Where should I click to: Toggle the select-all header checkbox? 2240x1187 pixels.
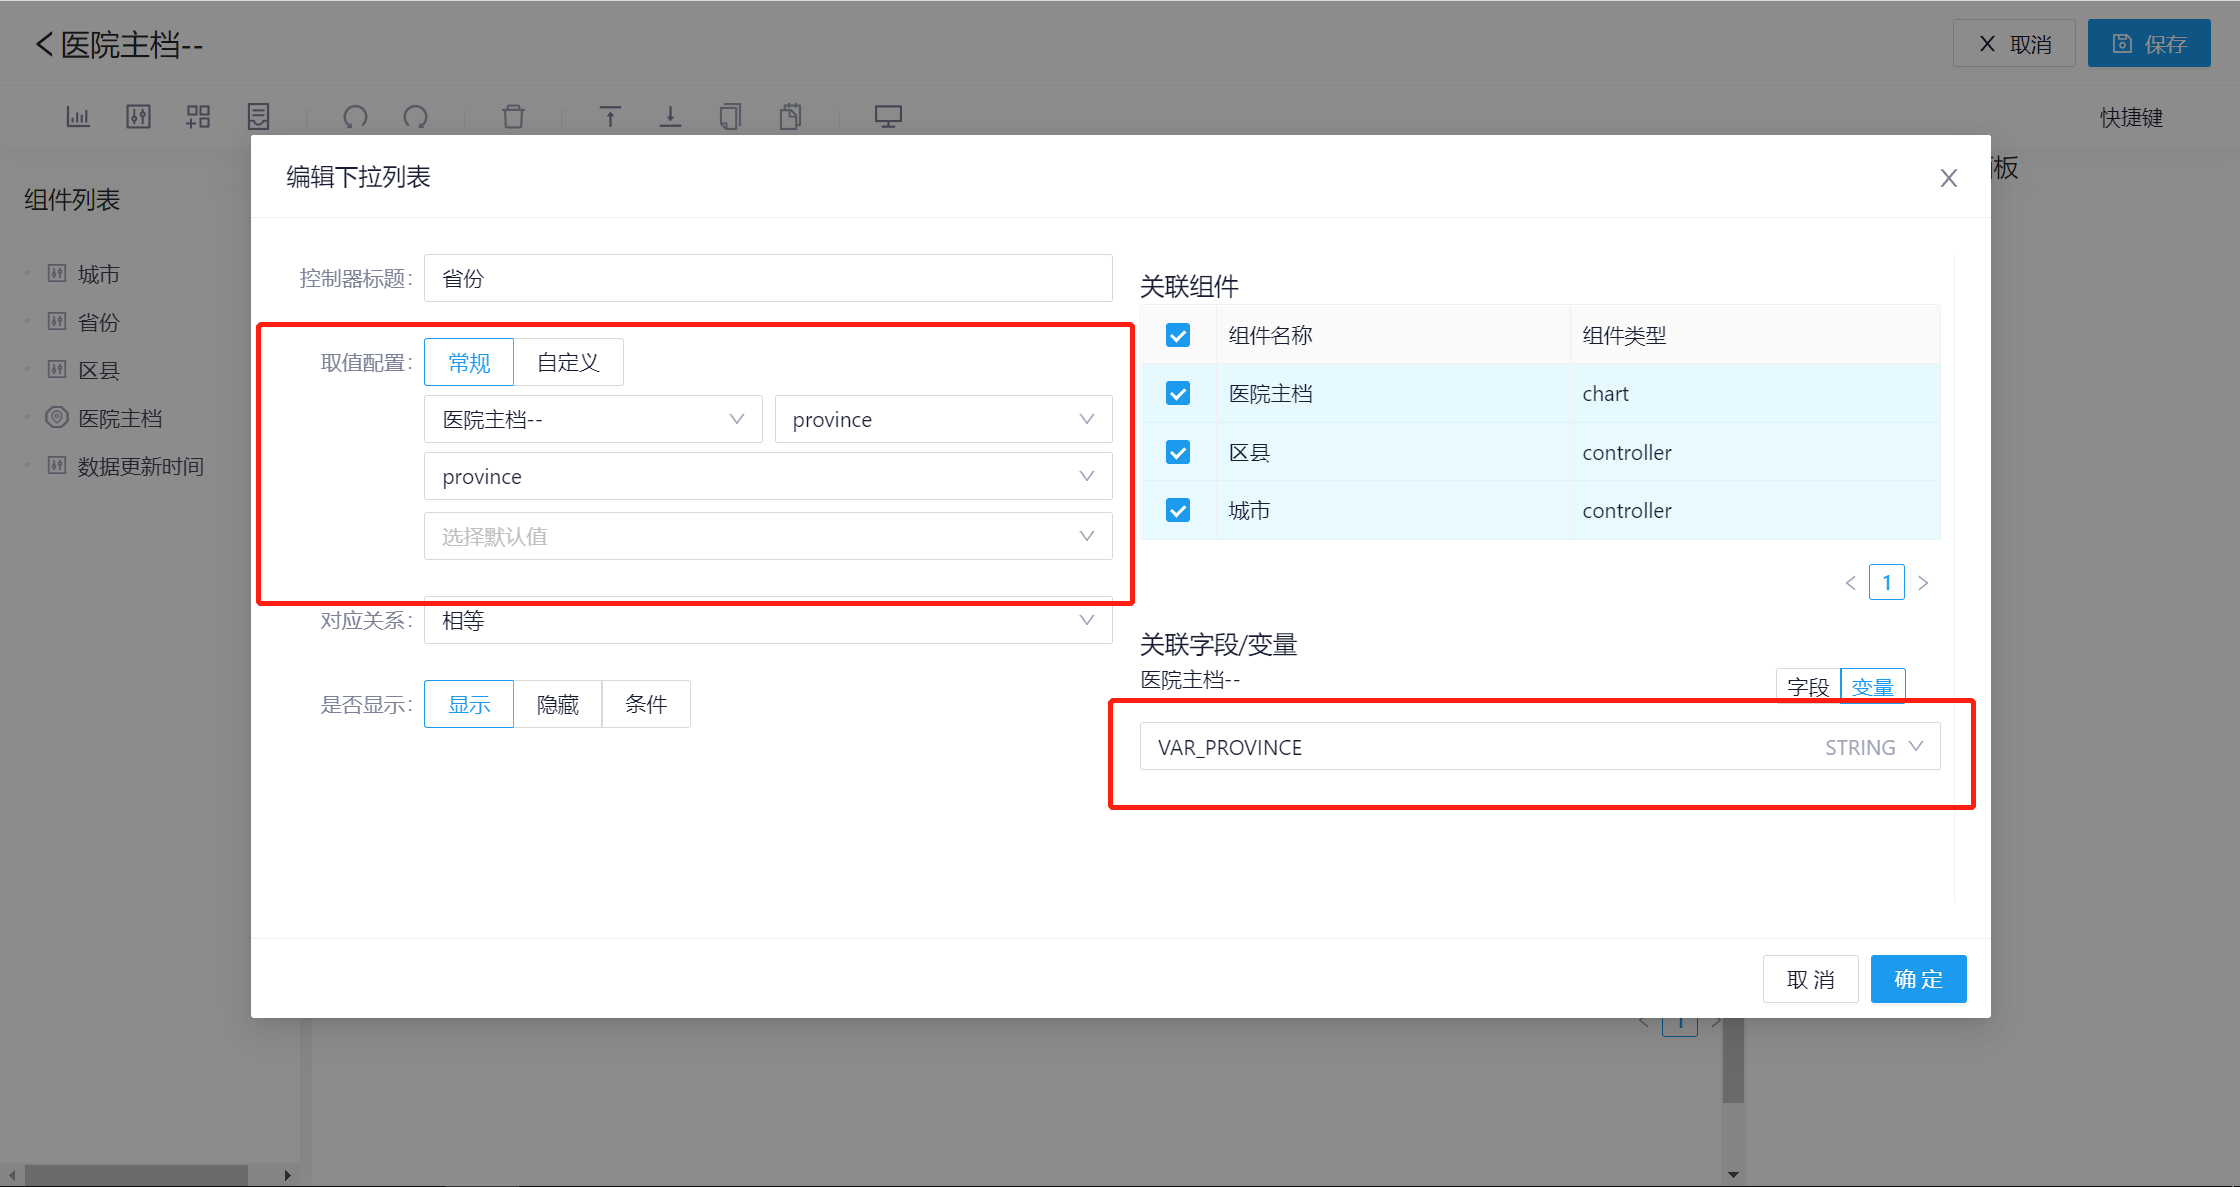[1178, 336]
